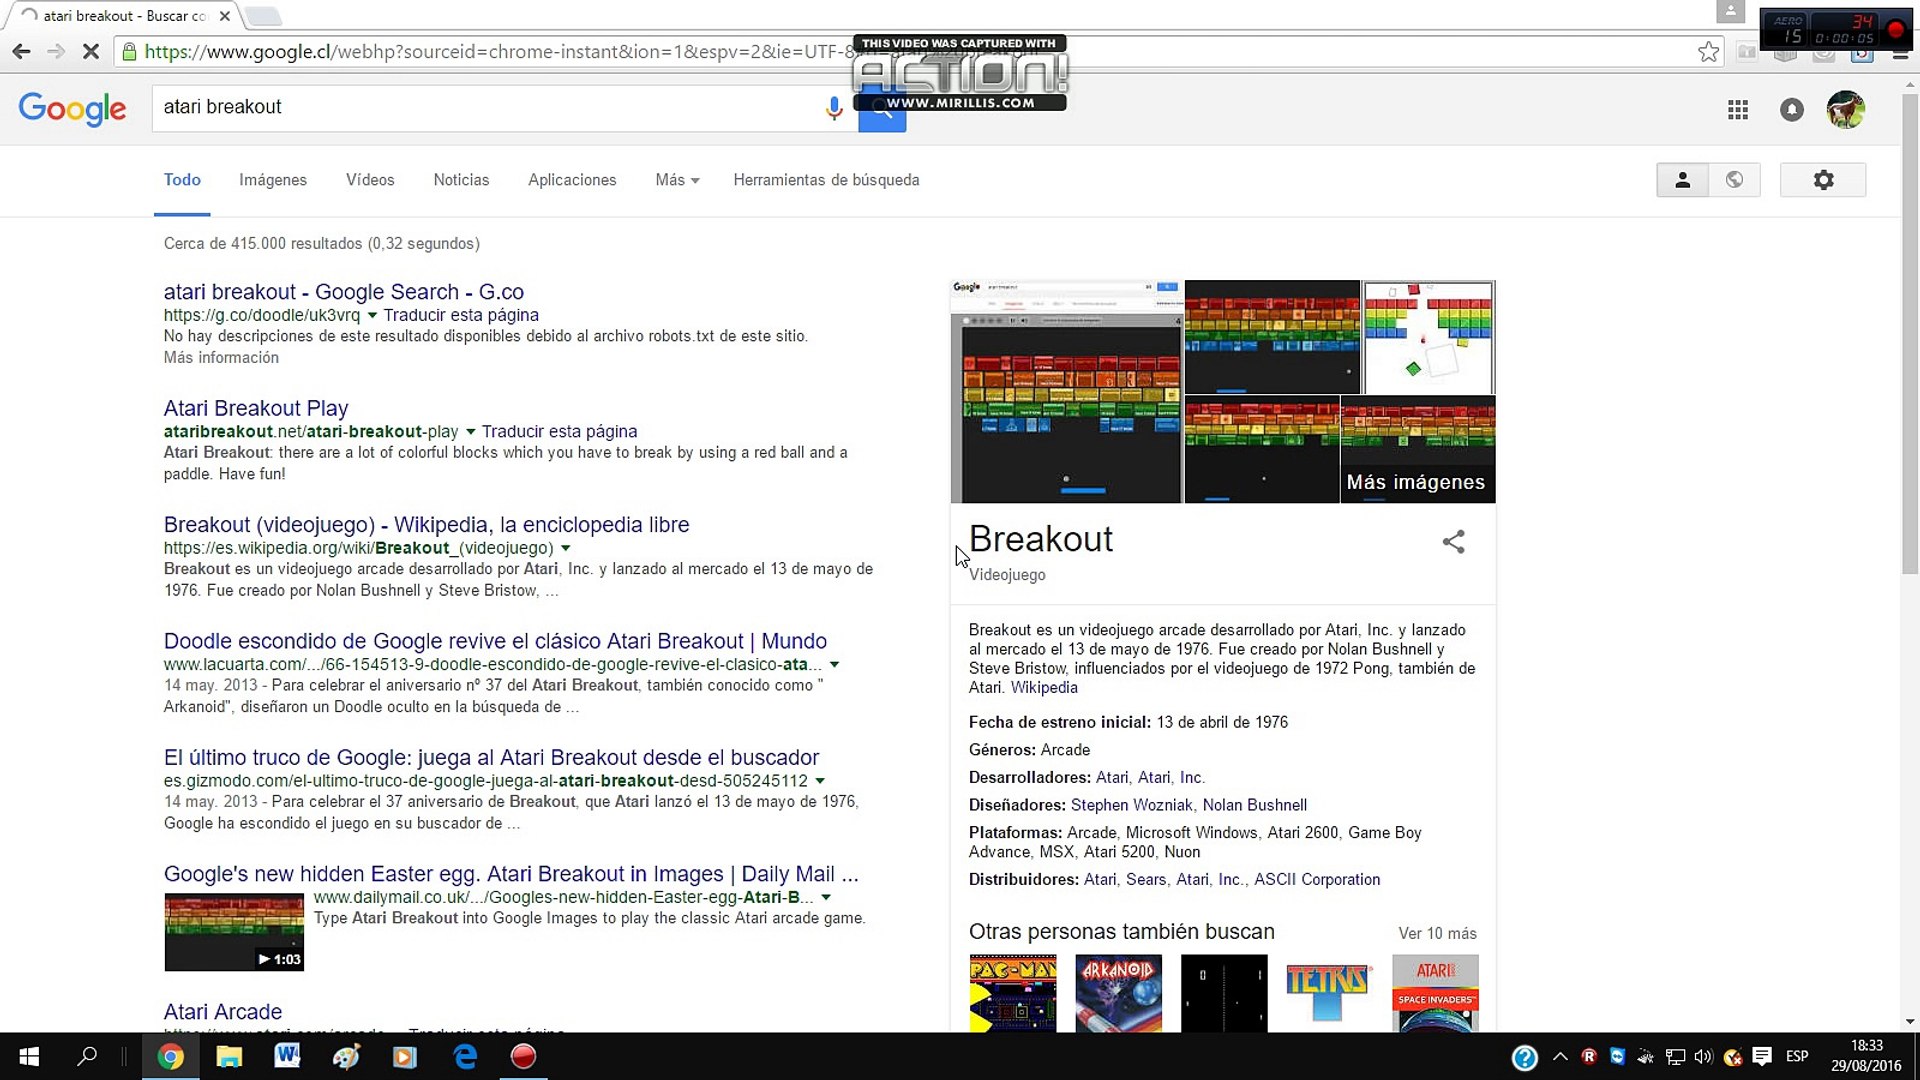Launch Microsoft Edge from taskbar
This screenshot has width=1920, height=1080.
click(x=465, y=1056)
